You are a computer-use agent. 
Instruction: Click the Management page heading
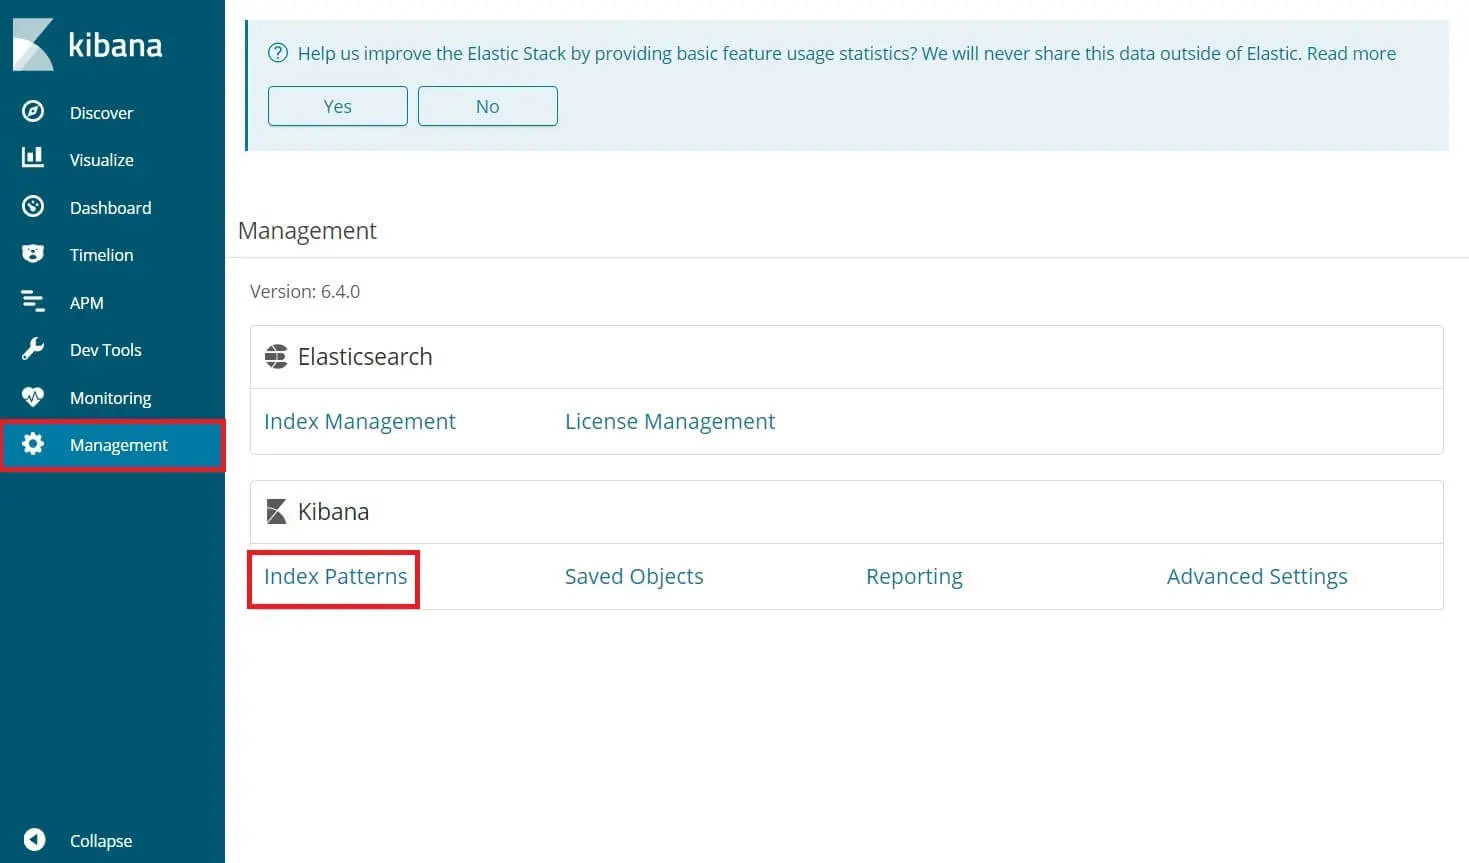307,231
